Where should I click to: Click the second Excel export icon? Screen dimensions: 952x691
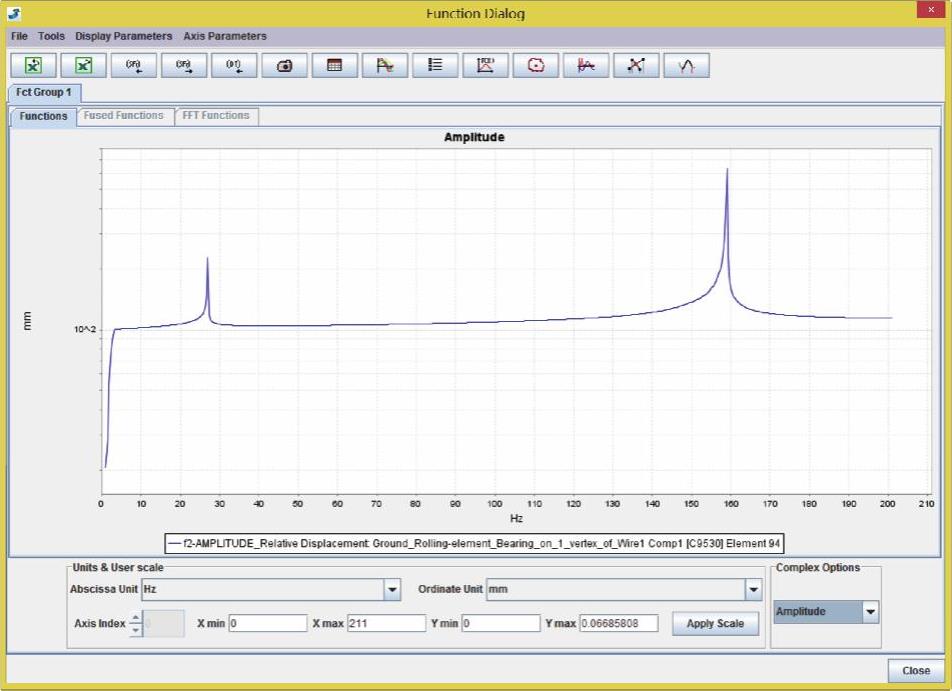point(84,65)
